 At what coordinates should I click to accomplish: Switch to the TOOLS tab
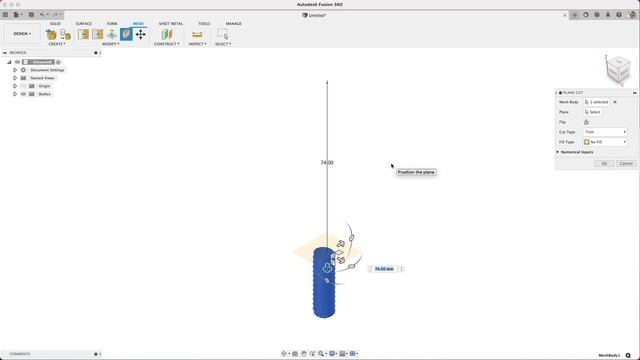(x=204, y=24)
